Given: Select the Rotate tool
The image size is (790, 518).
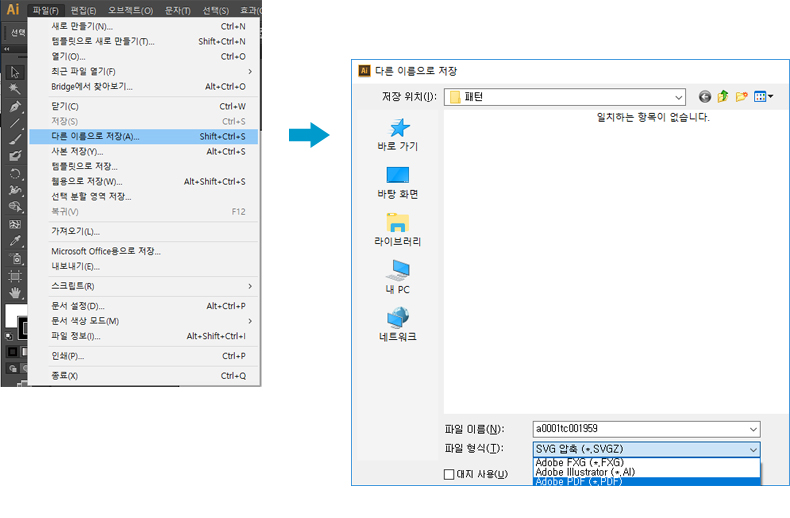Looking at the screenshot, I should tap(15, 174).
